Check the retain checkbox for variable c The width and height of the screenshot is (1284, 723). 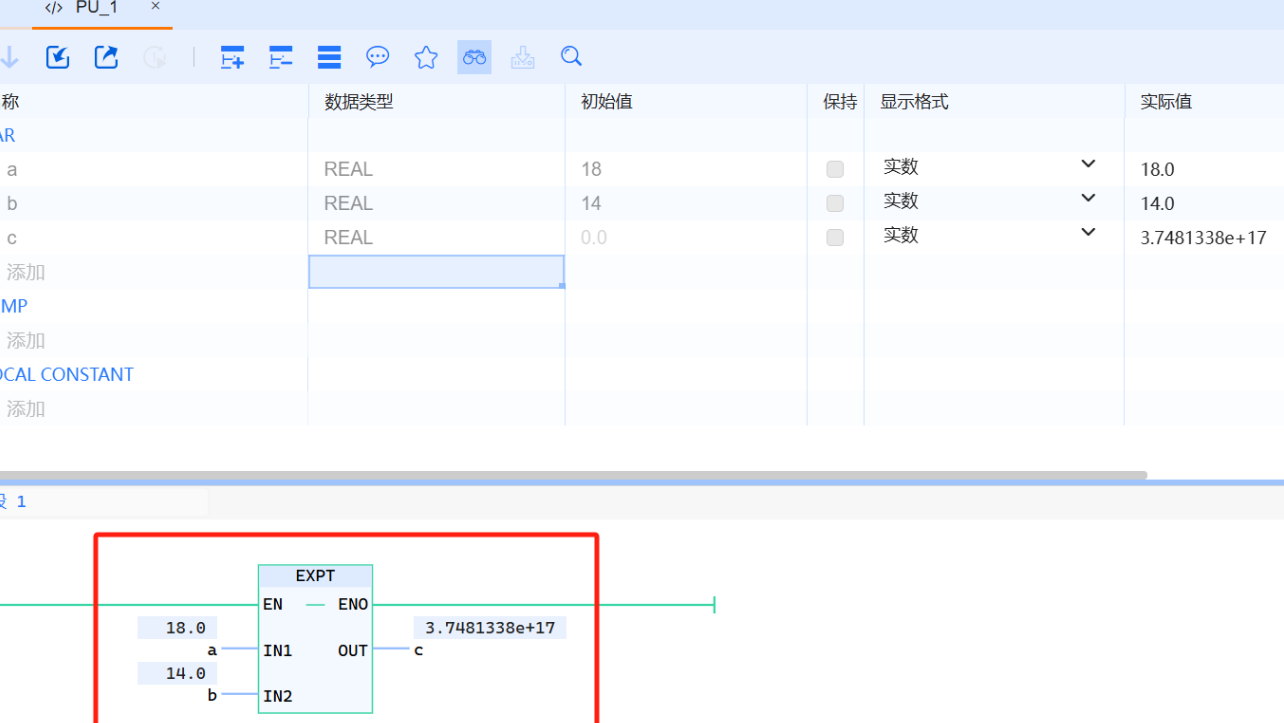coord(835,237)
